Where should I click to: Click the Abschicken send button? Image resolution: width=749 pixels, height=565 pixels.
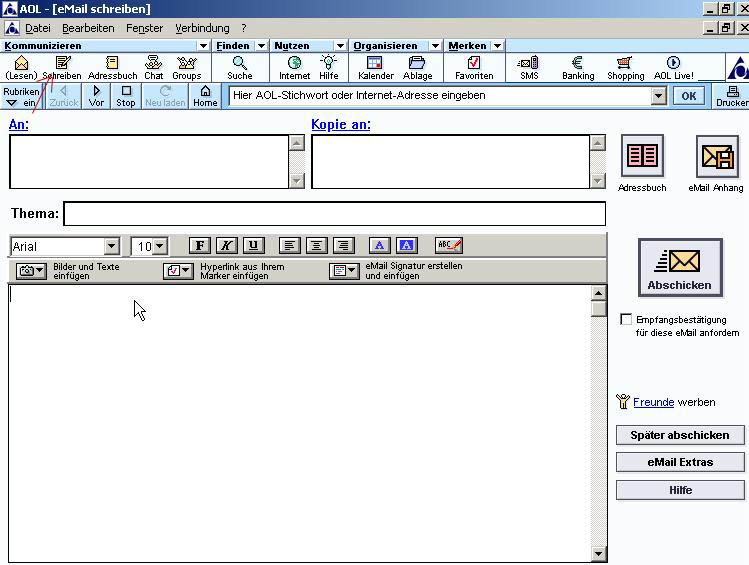pyautogui.click(x=680, y=268)
